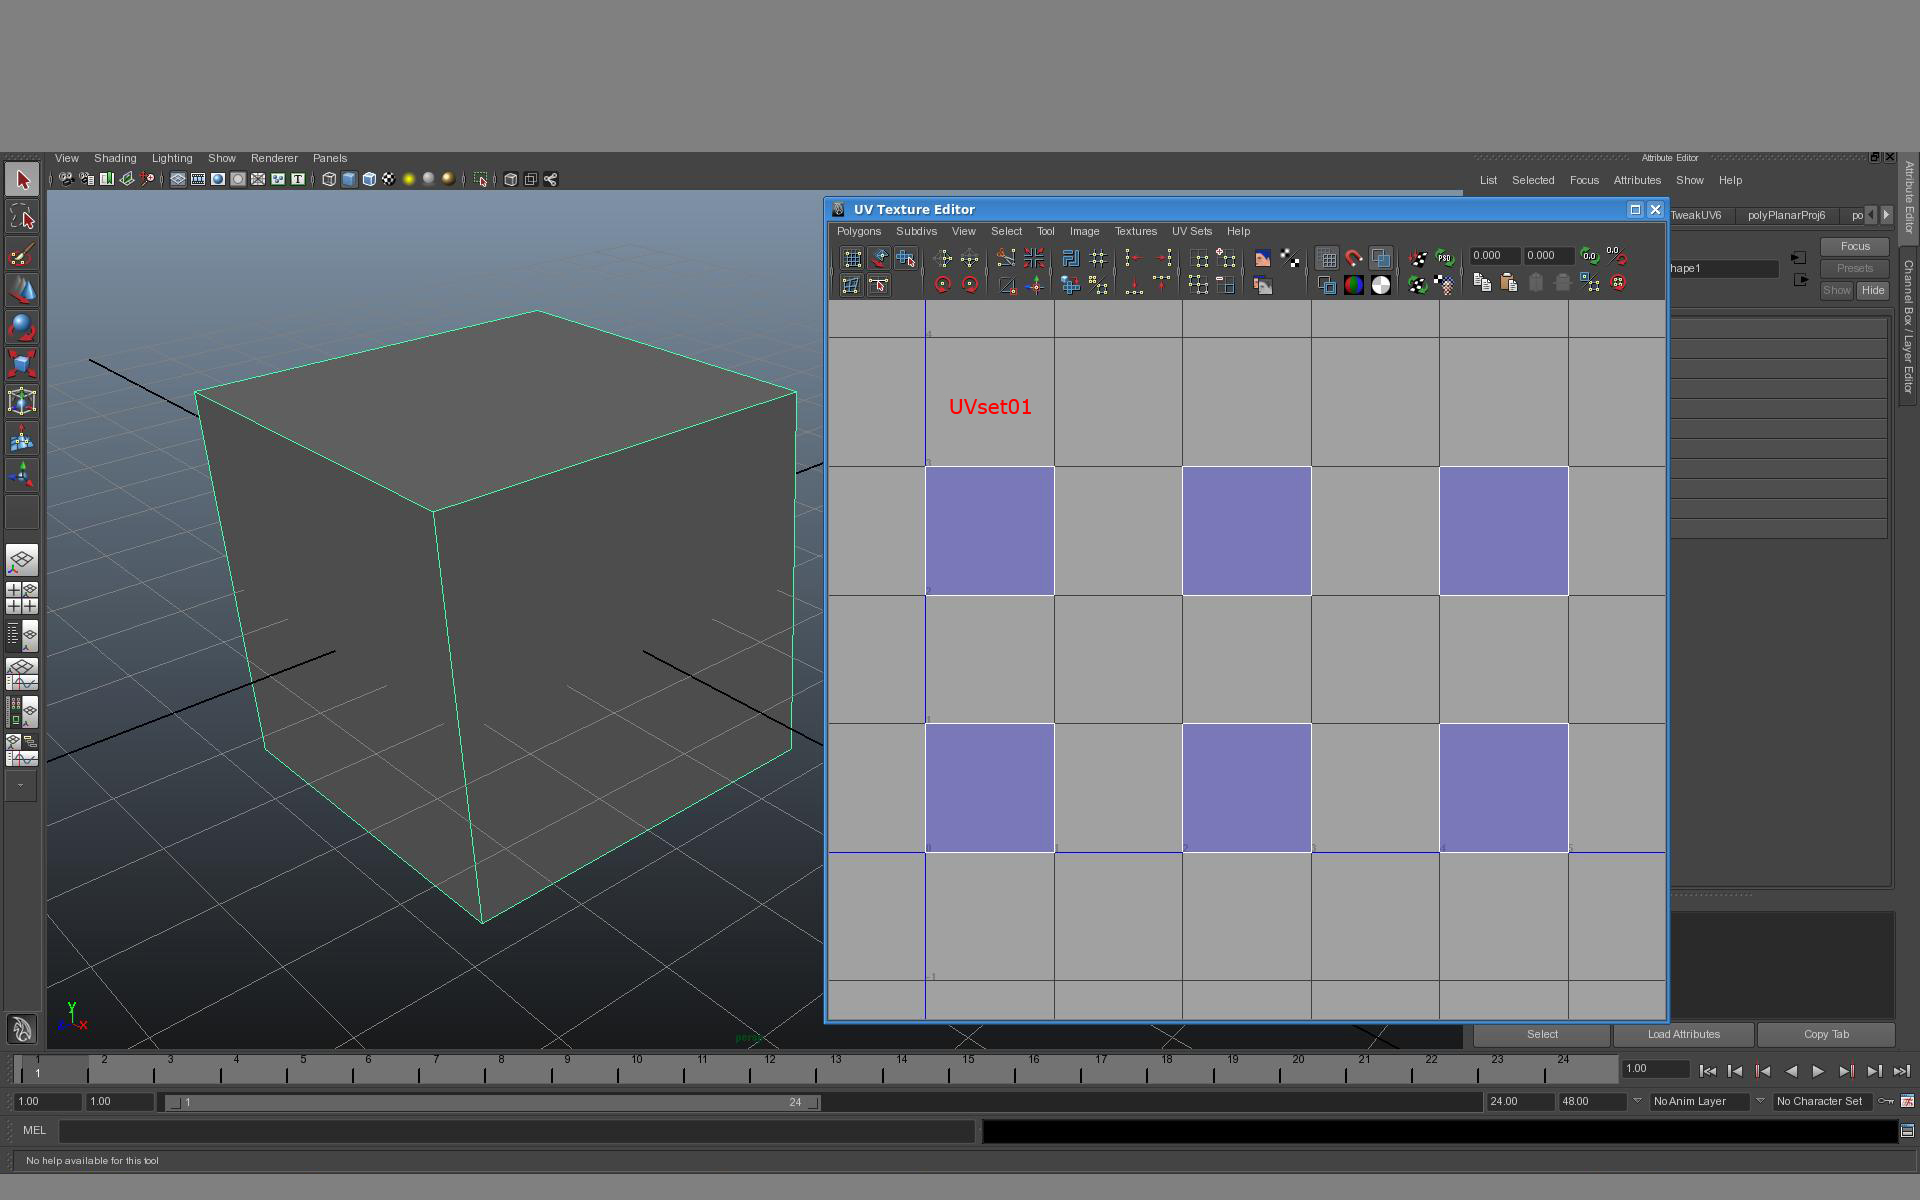Toggle pixel snap magnet in UV editor

coord(1354,259)
